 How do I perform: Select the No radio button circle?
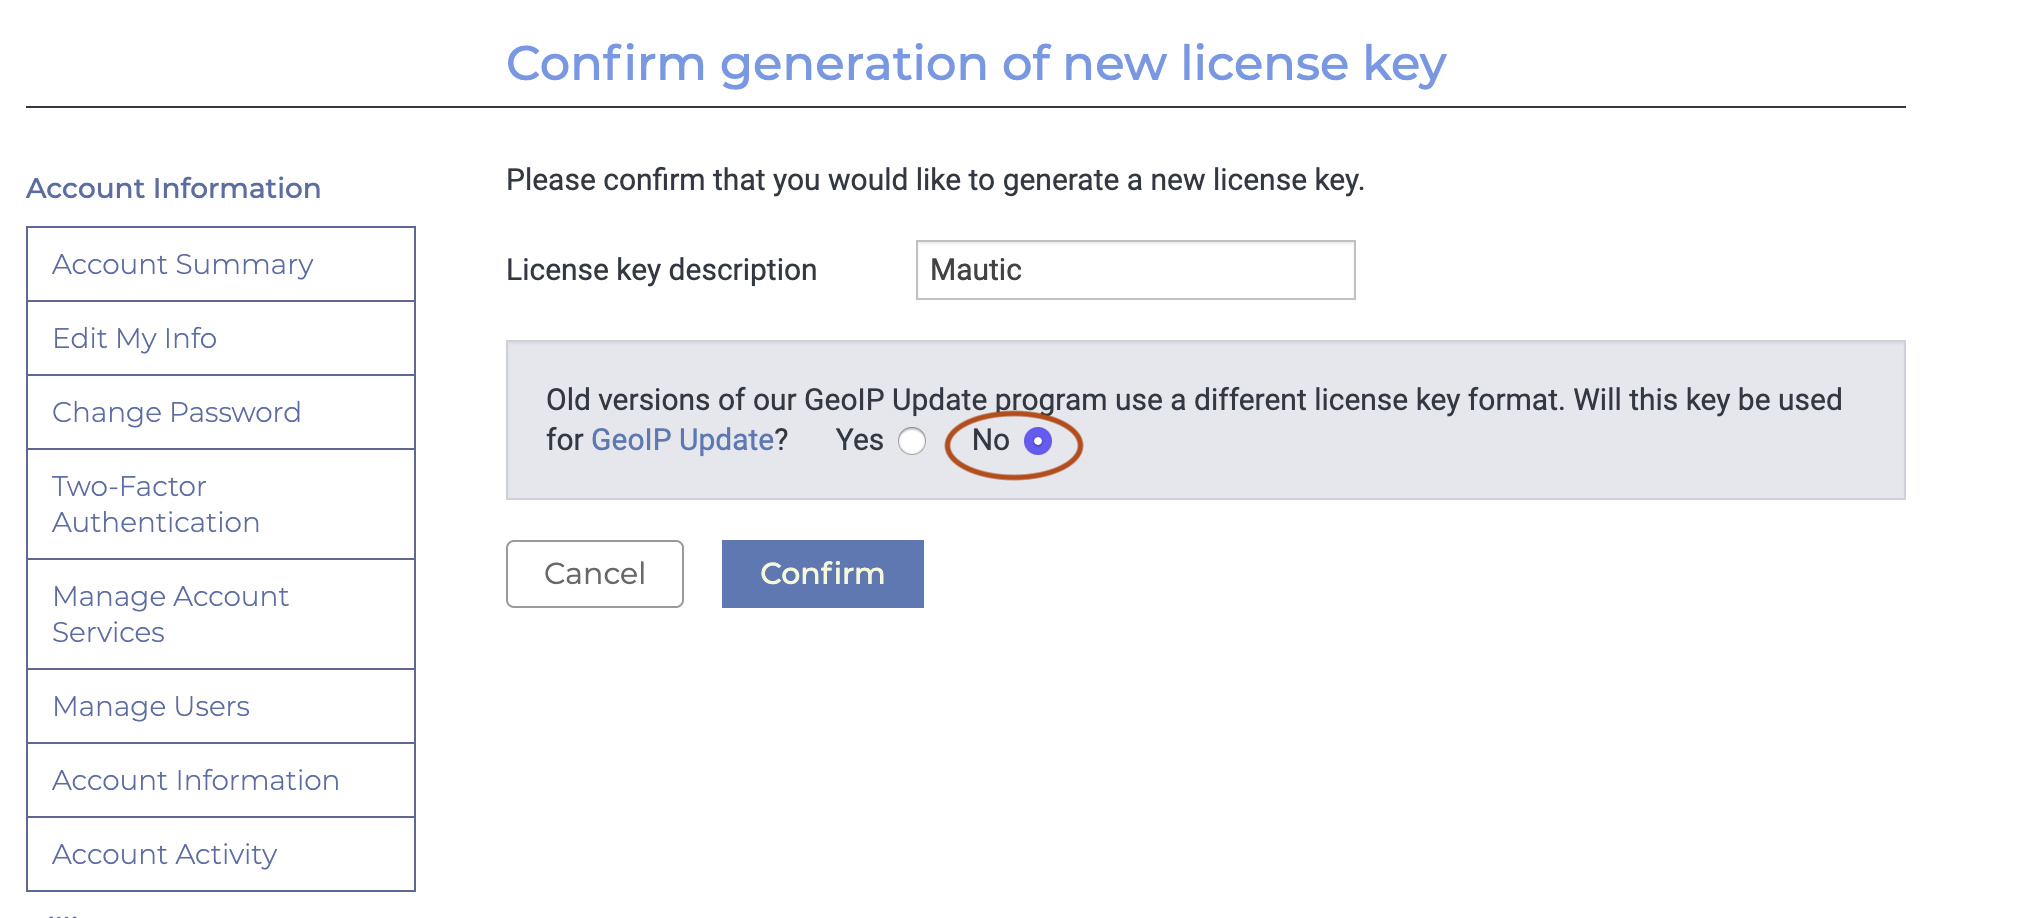[x=1038, y=441]
